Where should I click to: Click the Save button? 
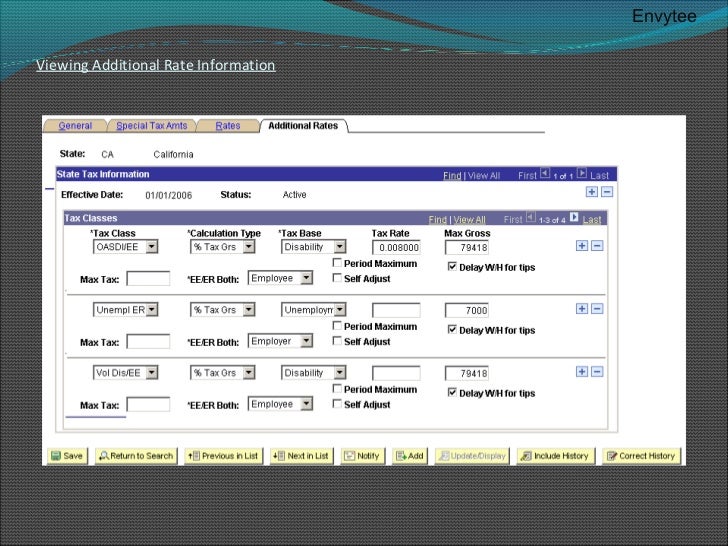[67, 456]
